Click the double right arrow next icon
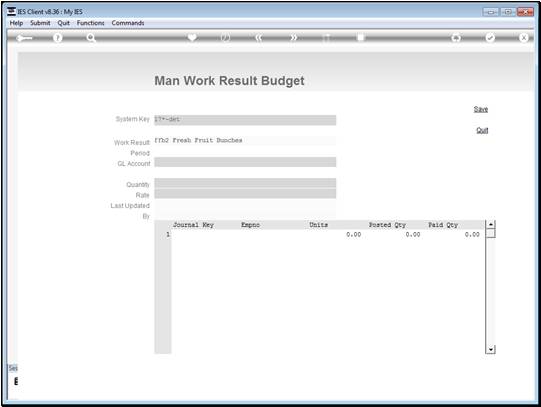Image resolution: width=541 pixels, height=407 pixels. (293, 38)
